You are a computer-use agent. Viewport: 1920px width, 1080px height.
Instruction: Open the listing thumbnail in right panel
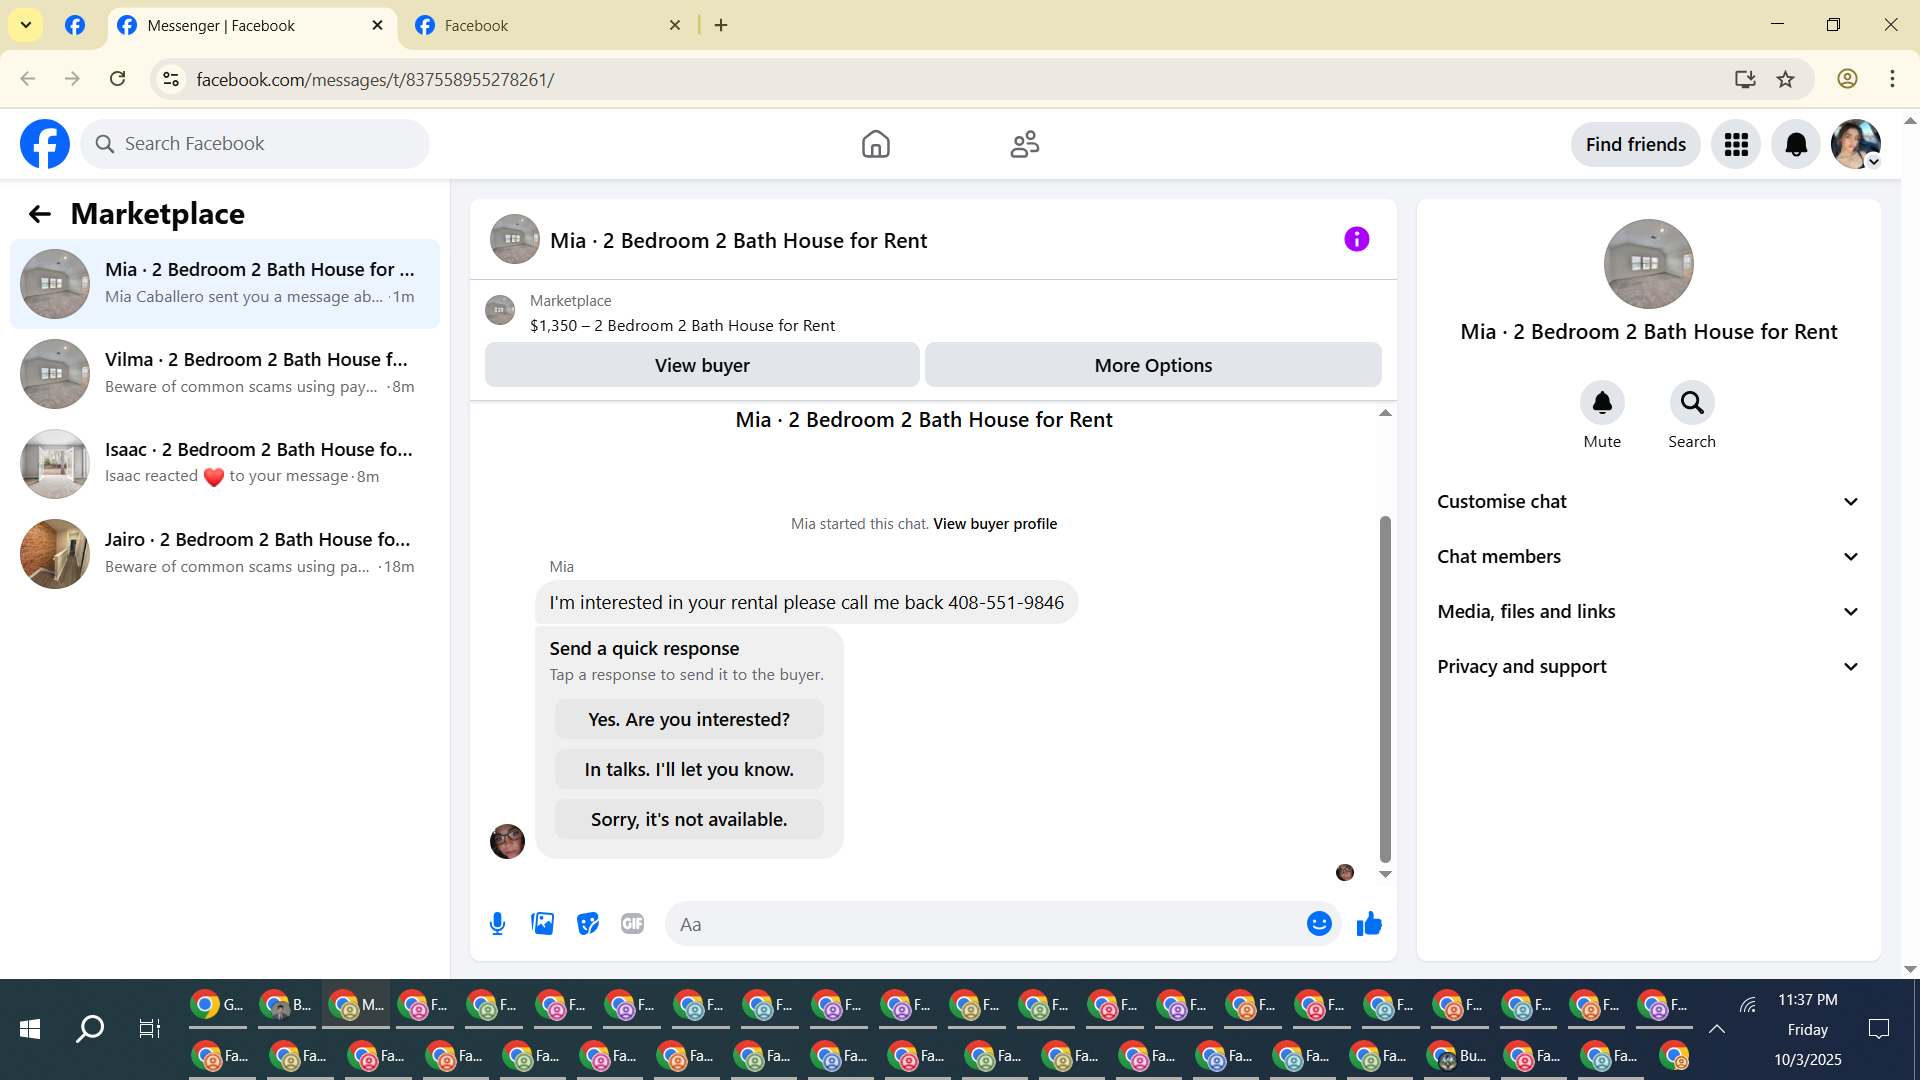(x=1648, y=264)
